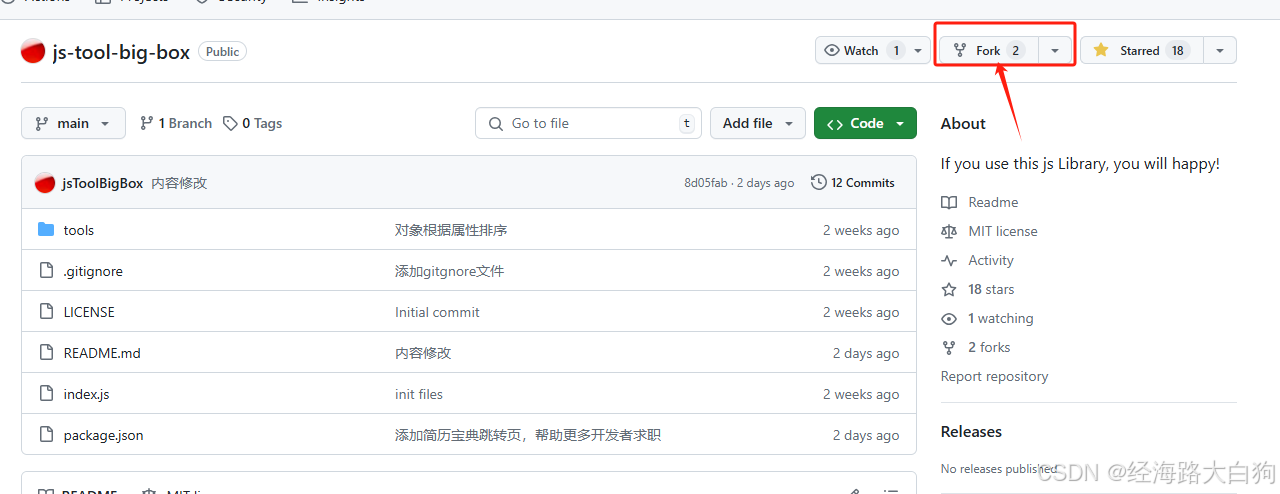Open commit hash 8d05fab

[x=706, y=183]
